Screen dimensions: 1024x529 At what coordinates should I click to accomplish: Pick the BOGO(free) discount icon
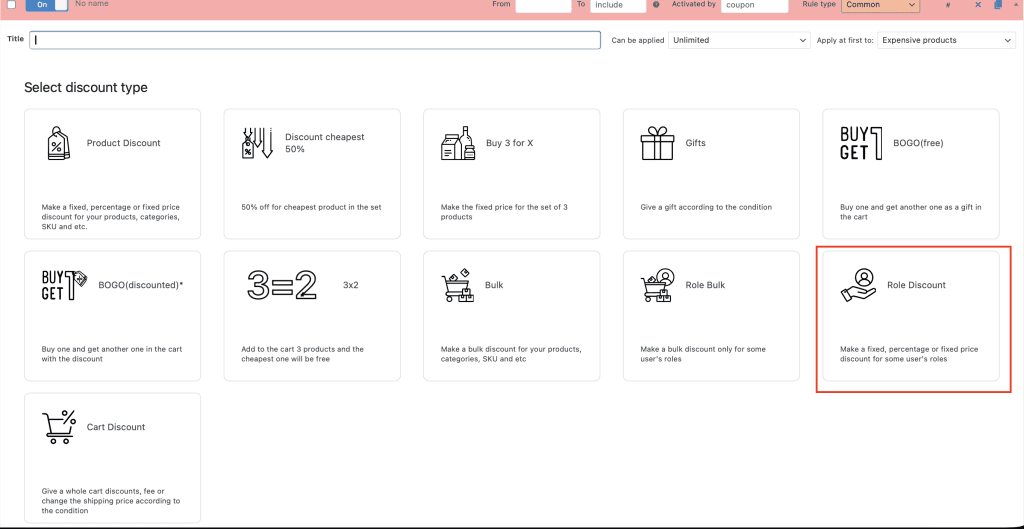point(861,144)
